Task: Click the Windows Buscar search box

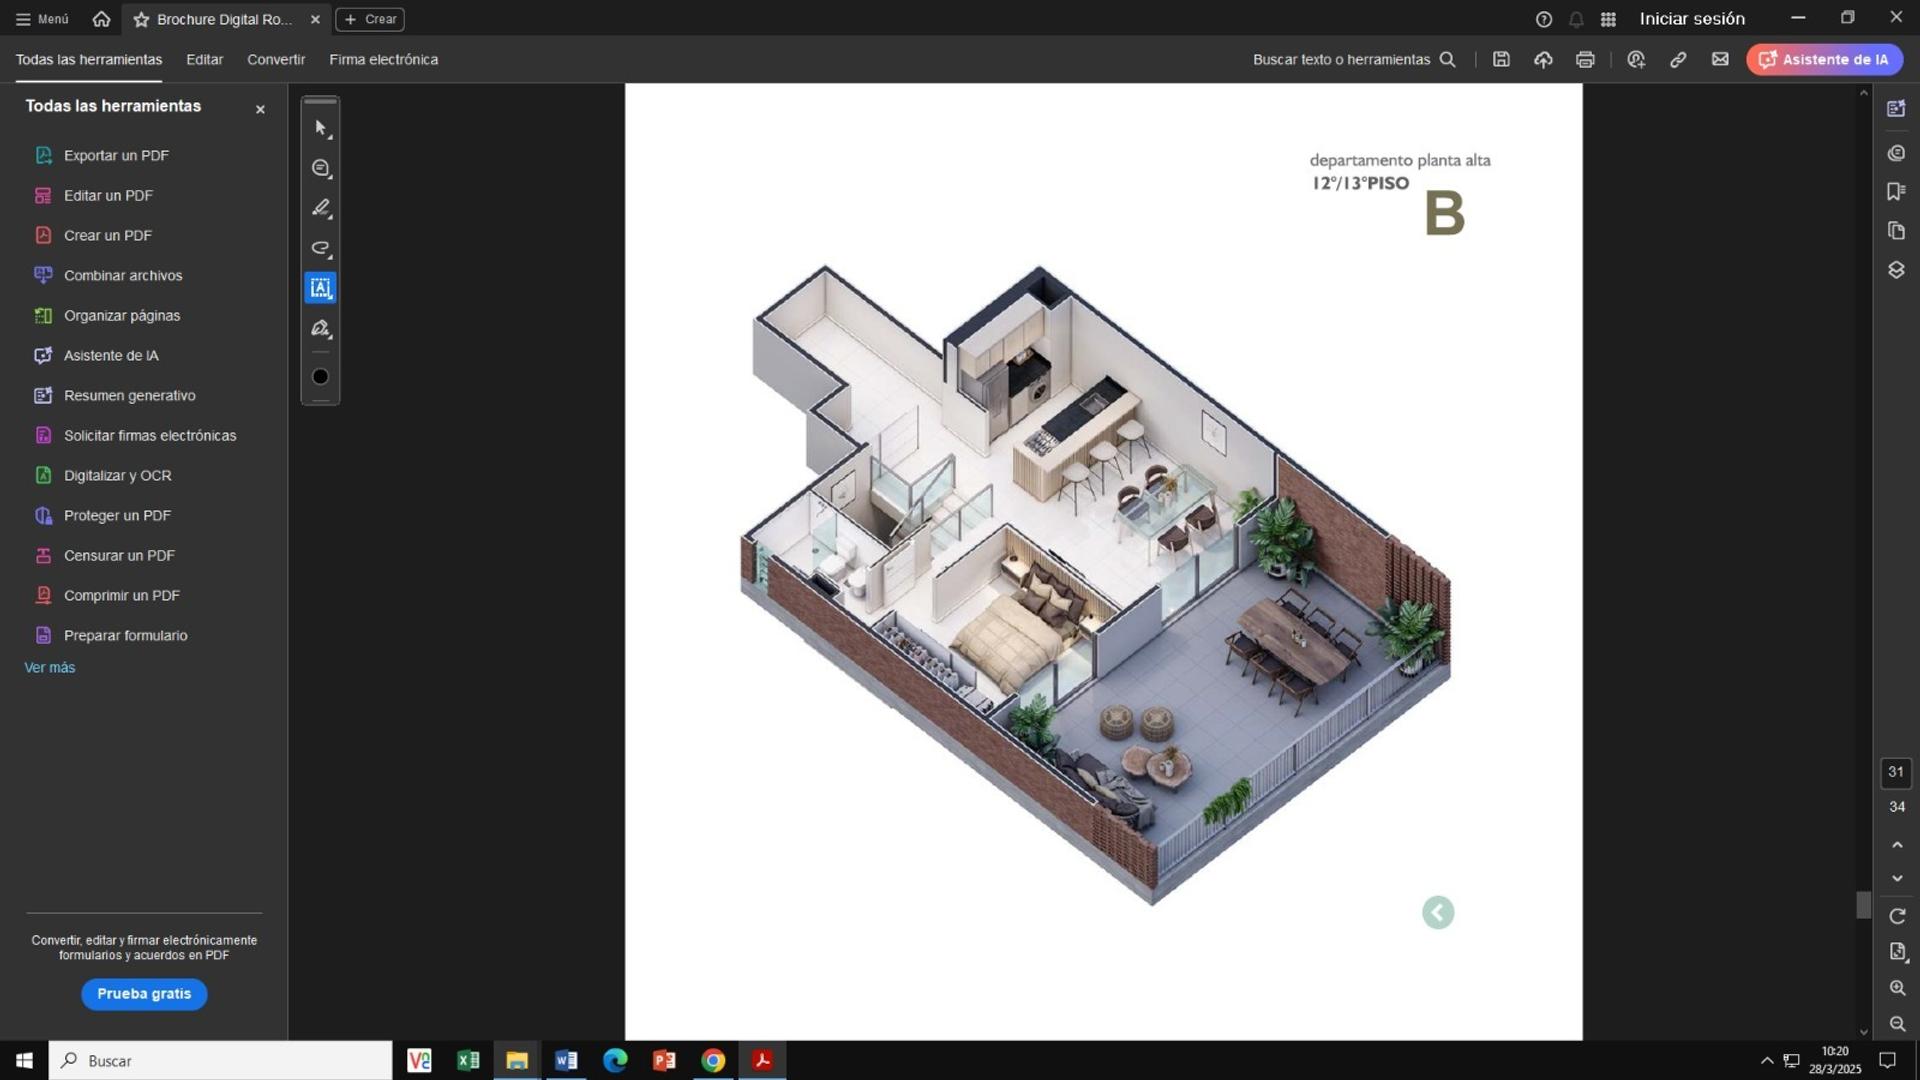Action: (x=220, y=1060)
